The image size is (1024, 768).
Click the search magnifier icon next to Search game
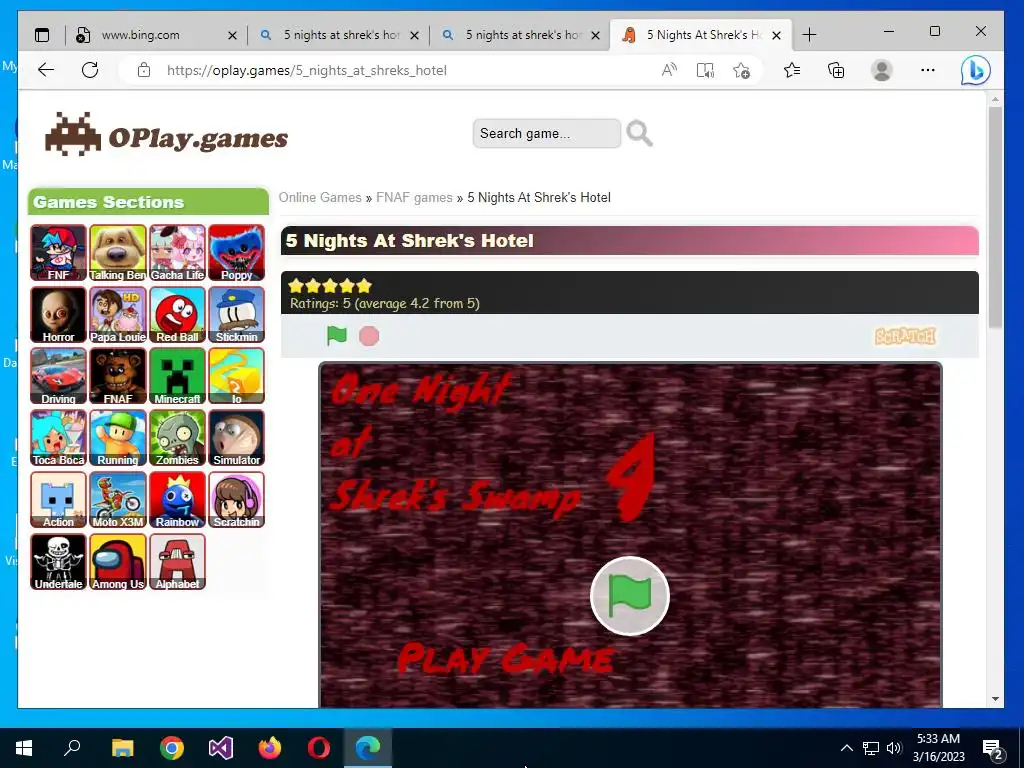coord(639,133)
